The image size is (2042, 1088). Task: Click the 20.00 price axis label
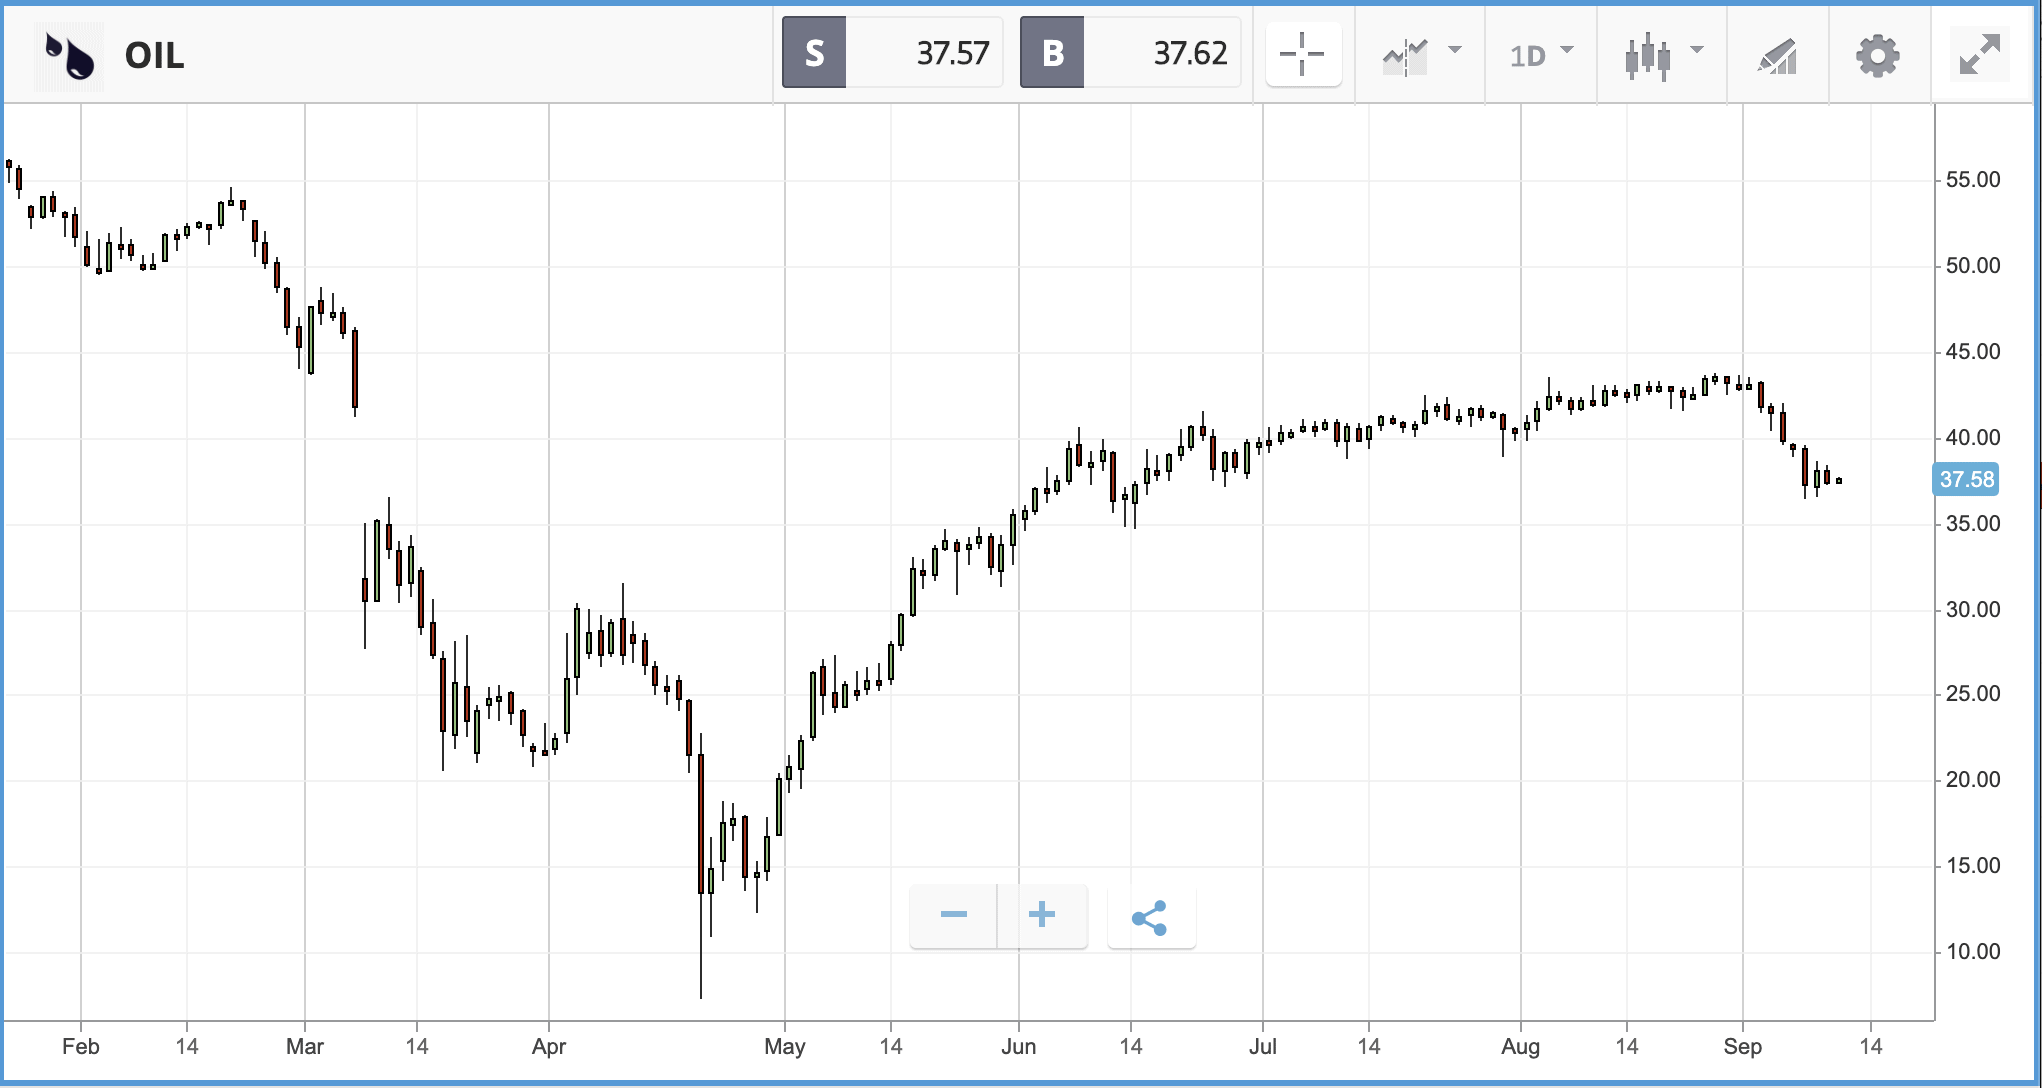click(x=1973, y=780)
